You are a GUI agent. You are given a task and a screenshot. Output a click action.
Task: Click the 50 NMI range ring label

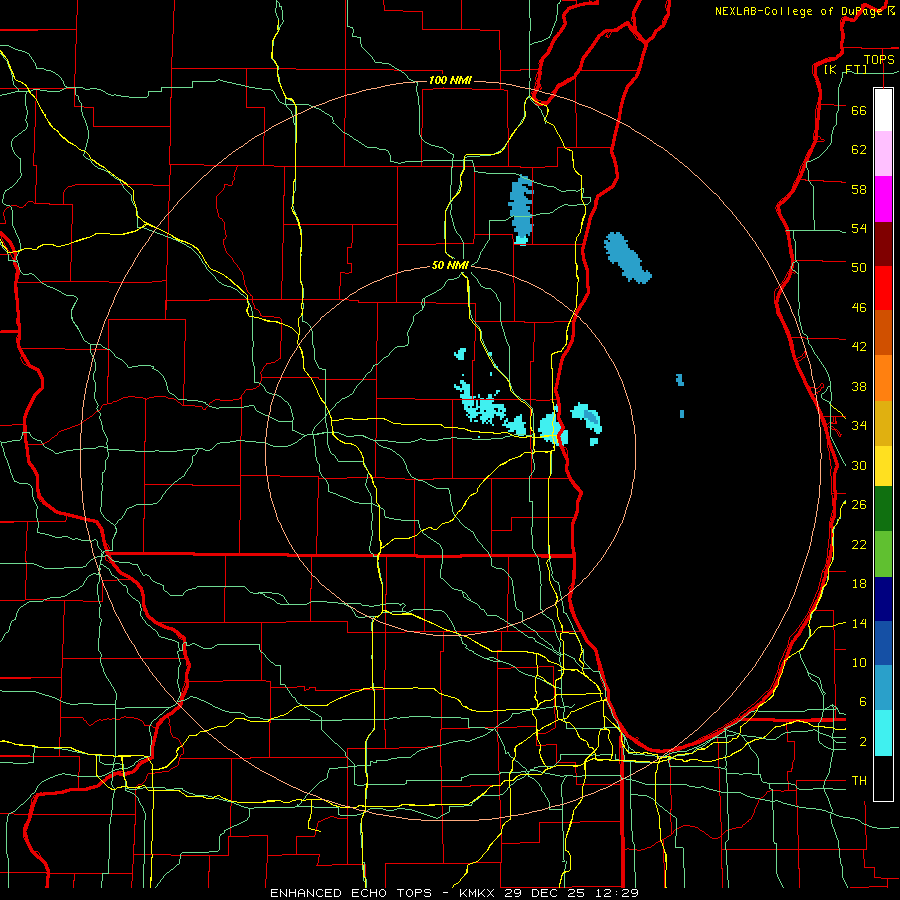click(x=451, y=265)
